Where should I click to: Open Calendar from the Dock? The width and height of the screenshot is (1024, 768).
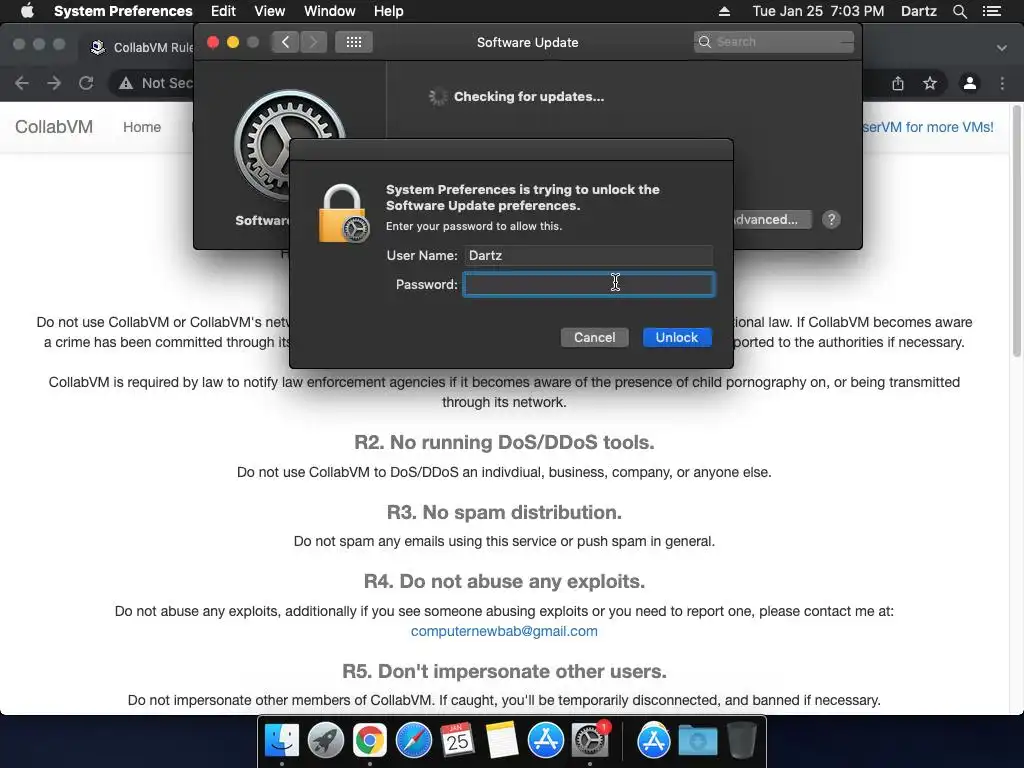457,741
